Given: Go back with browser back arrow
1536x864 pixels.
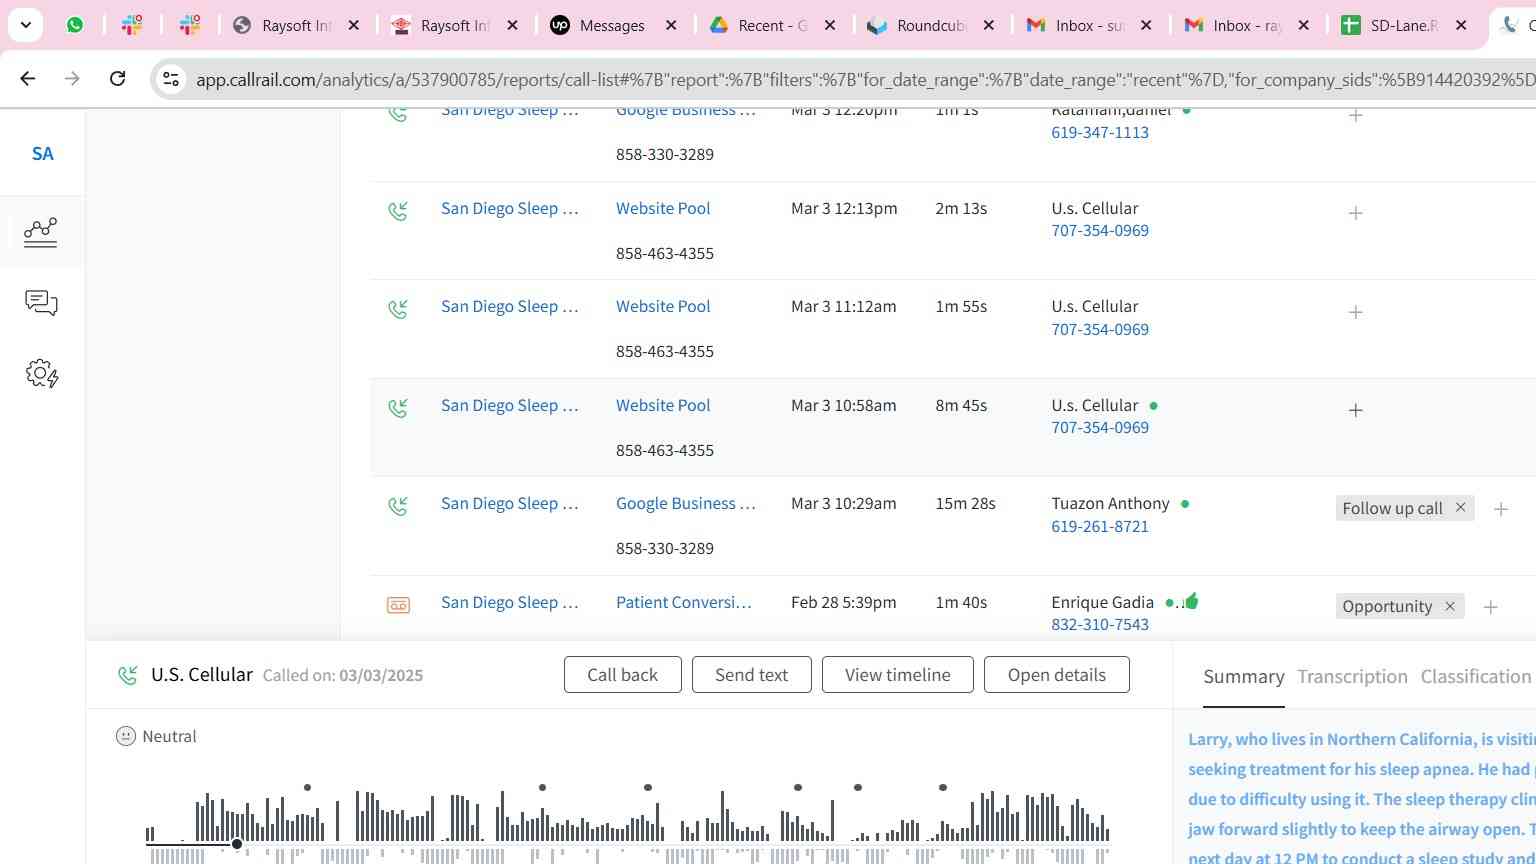Looking at the screenshot, I should coord(28,78).
